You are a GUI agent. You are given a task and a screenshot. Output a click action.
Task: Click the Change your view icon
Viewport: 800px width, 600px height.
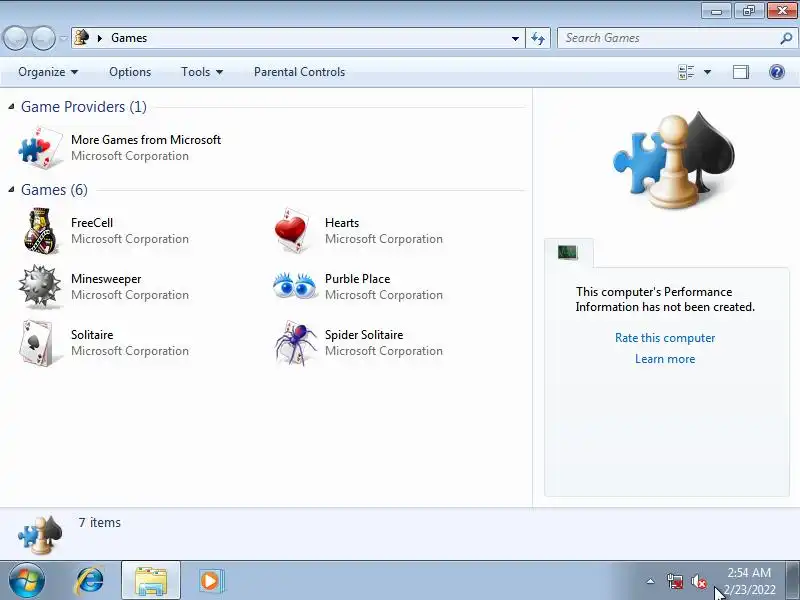[686, 72]
